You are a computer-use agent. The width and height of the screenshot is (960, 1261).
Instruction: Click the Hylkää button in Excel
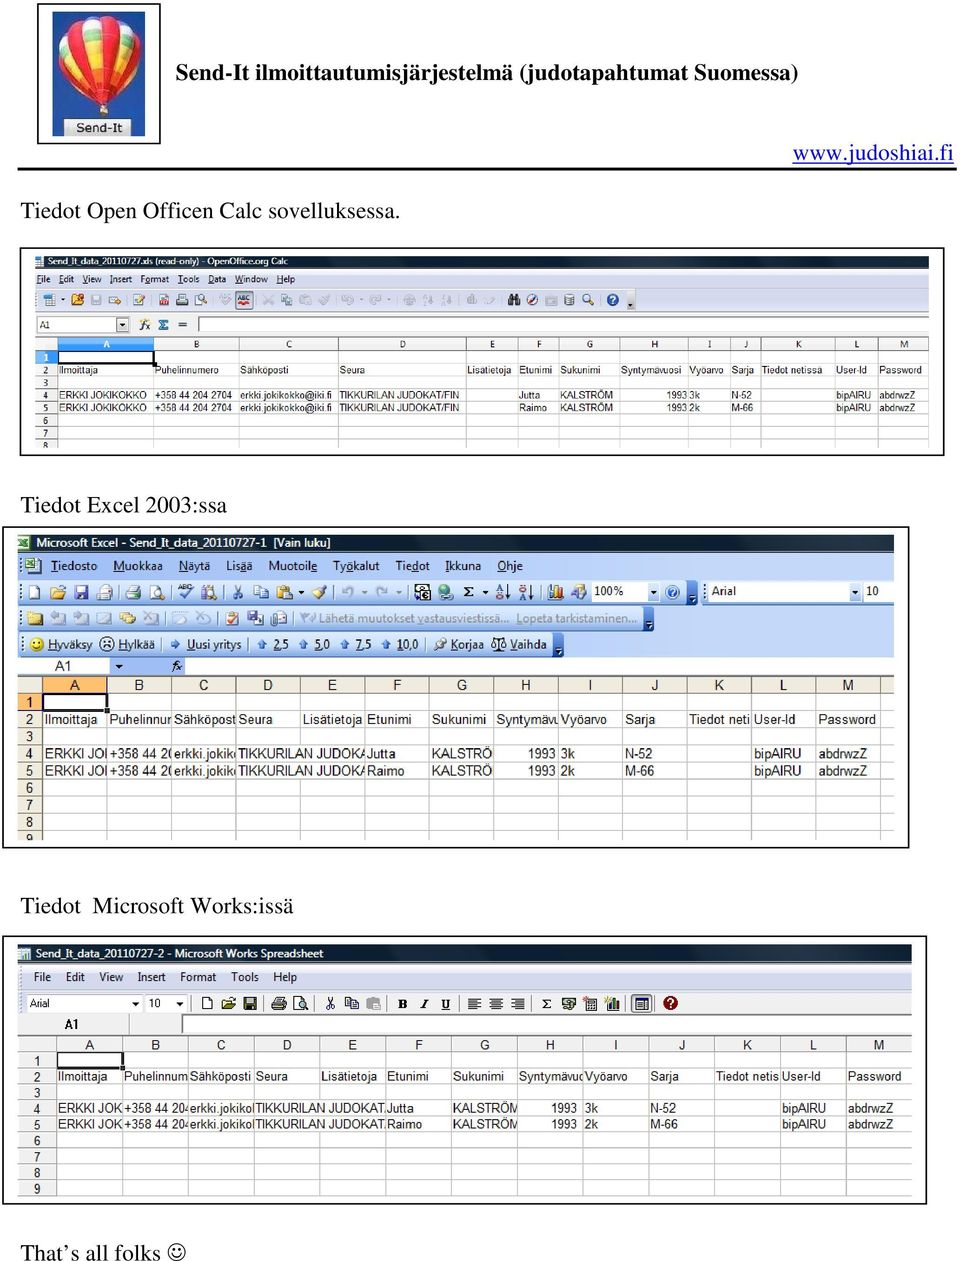click(128, 644)
